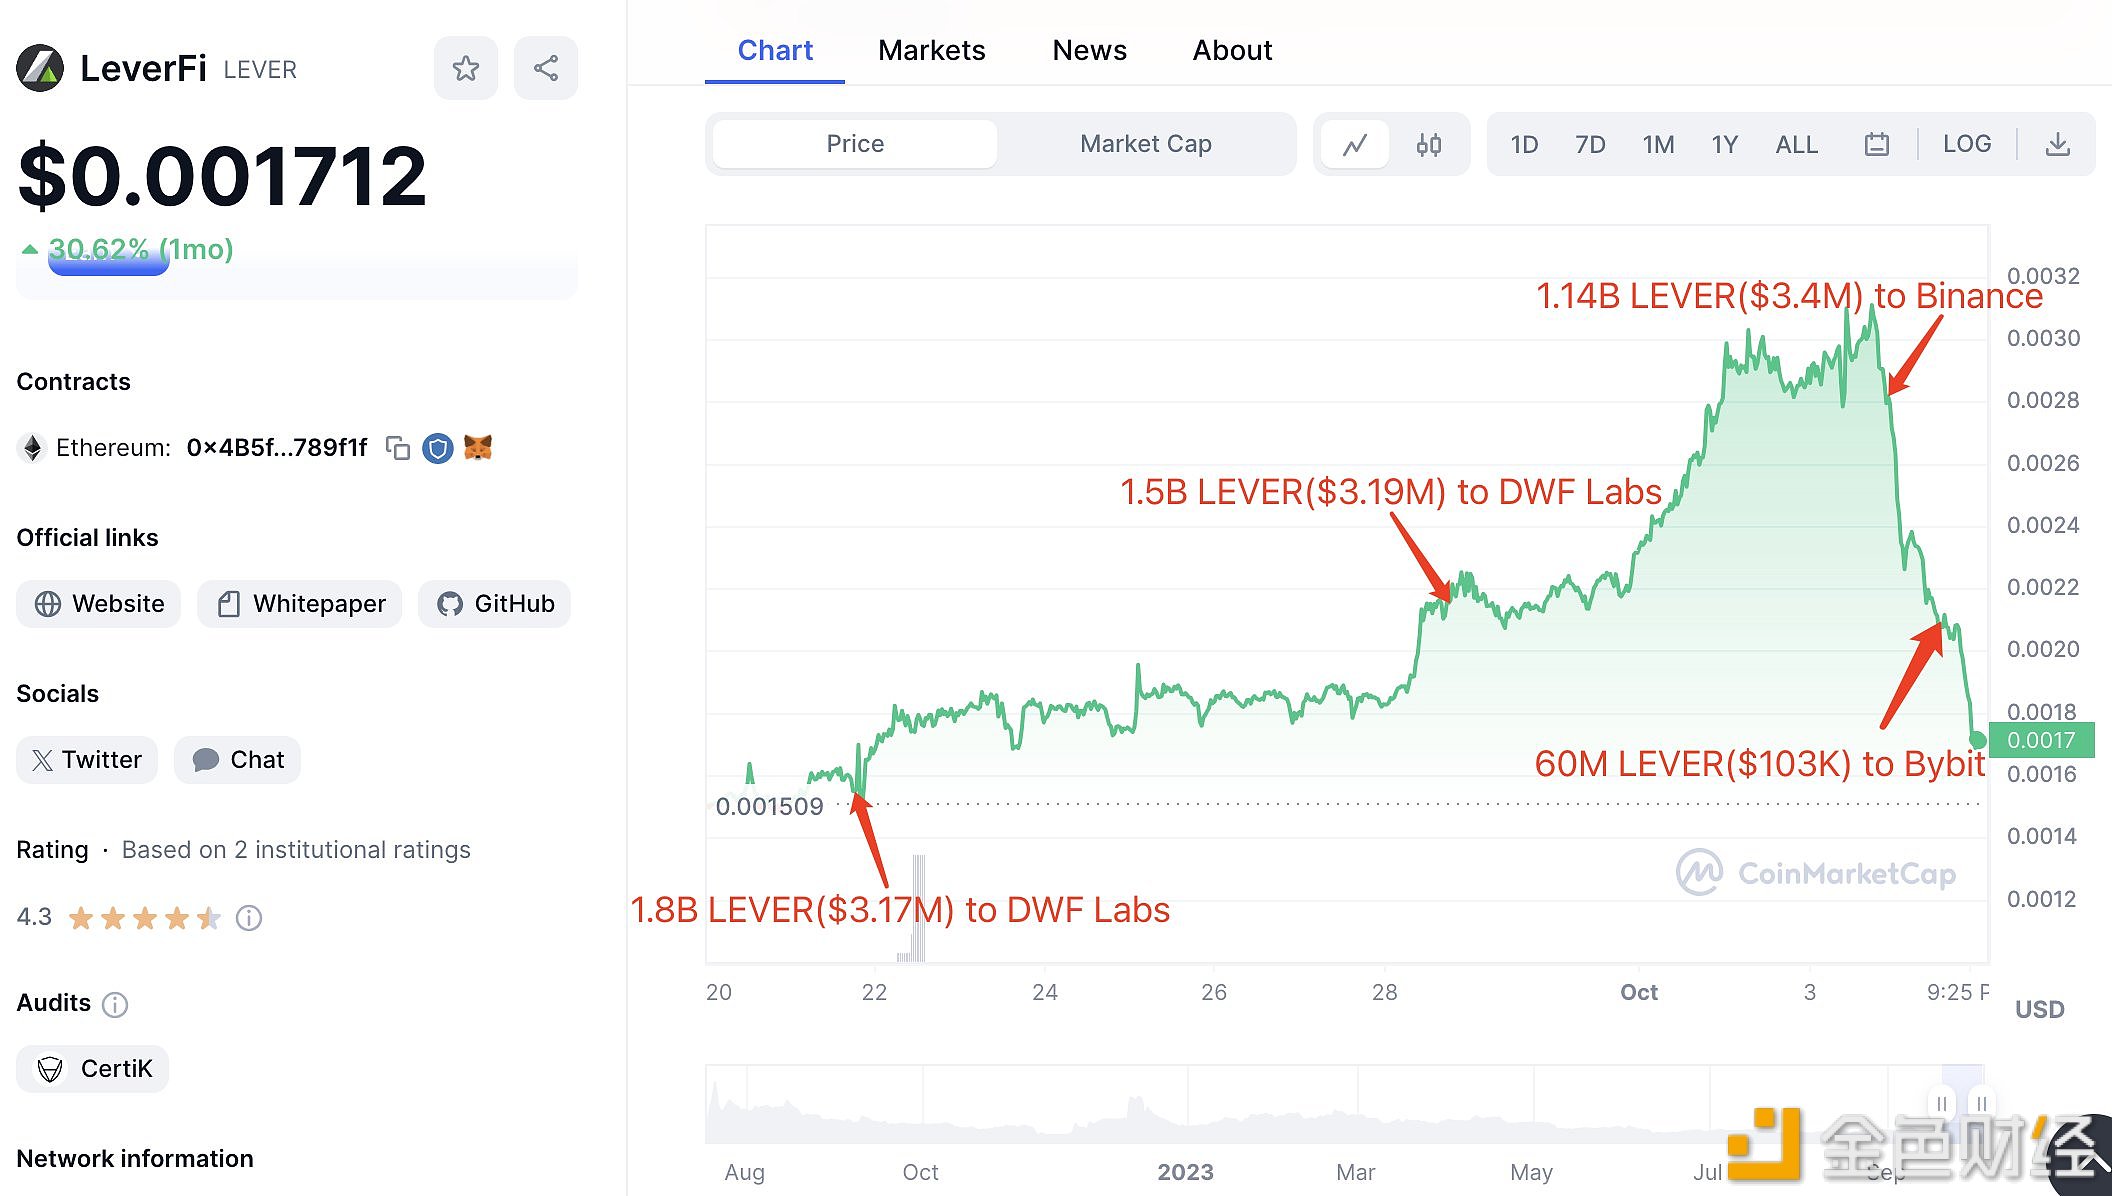Click the 0.001509 baseline price label

point(769,806)
